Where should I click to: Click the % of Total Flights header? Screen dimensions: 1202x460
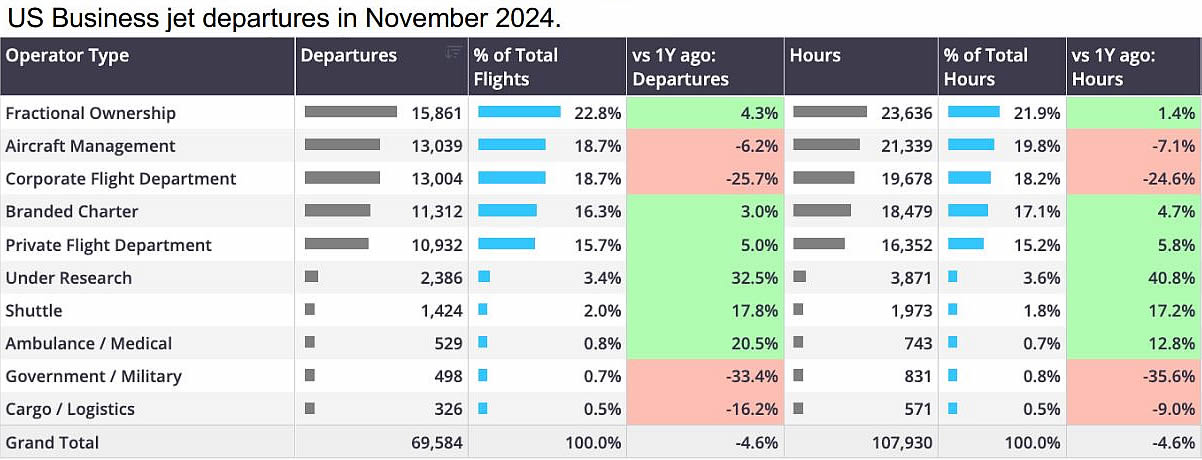tap(516, 67)
